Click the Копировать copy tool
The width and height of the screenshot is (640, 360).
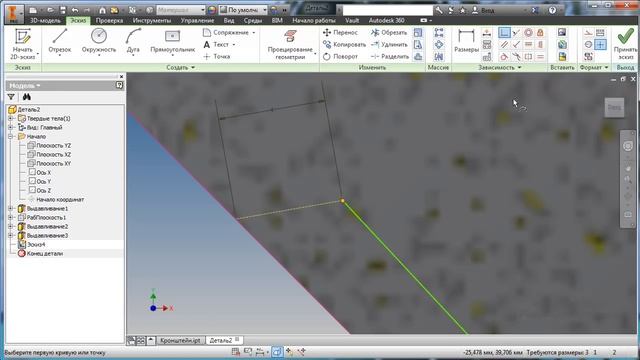[344, 44]
